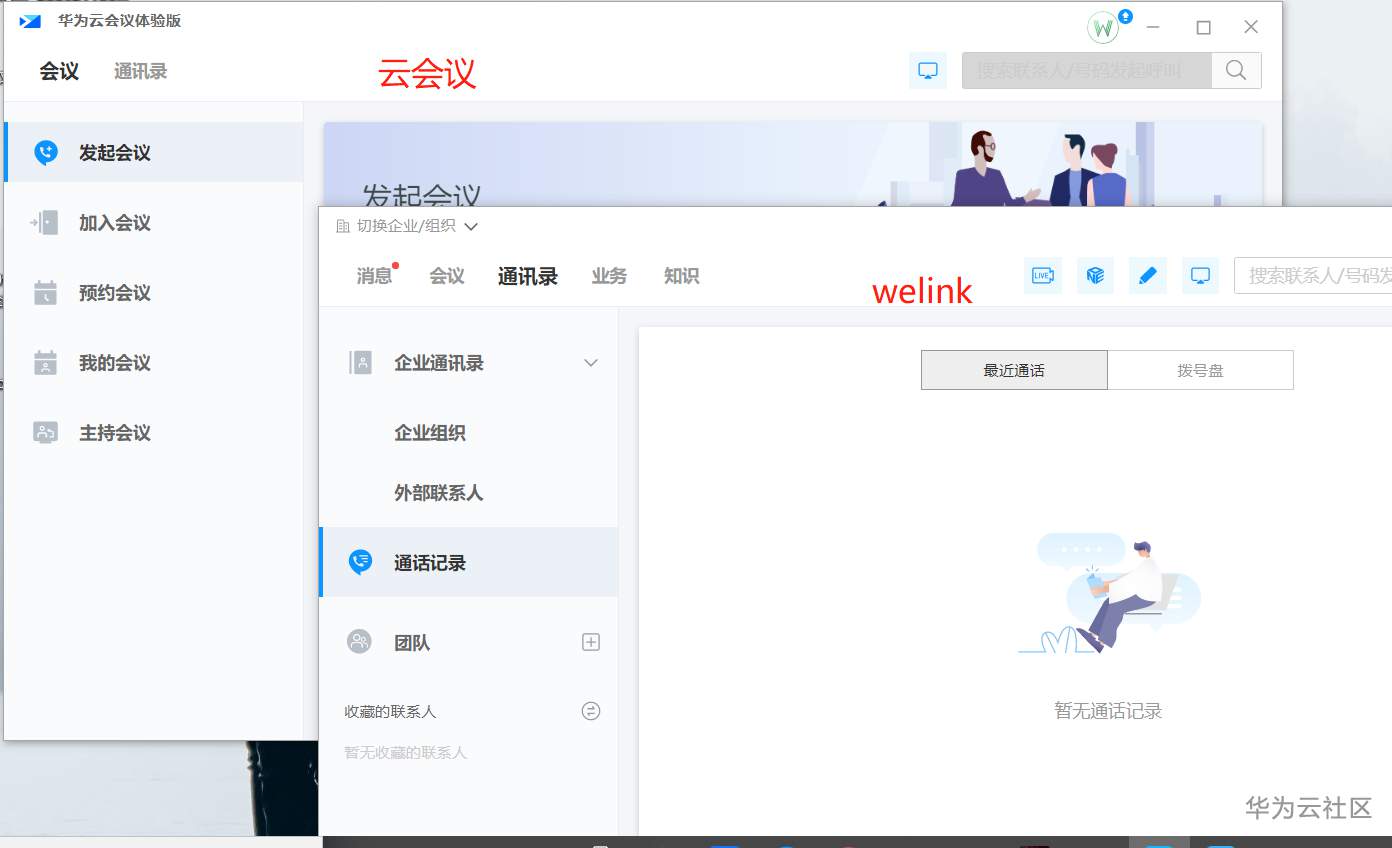Select the 通讯录 tab in WeLink
Image resolution: width=1392 pixels, height=848 pixels.
[x=528, y=276]
